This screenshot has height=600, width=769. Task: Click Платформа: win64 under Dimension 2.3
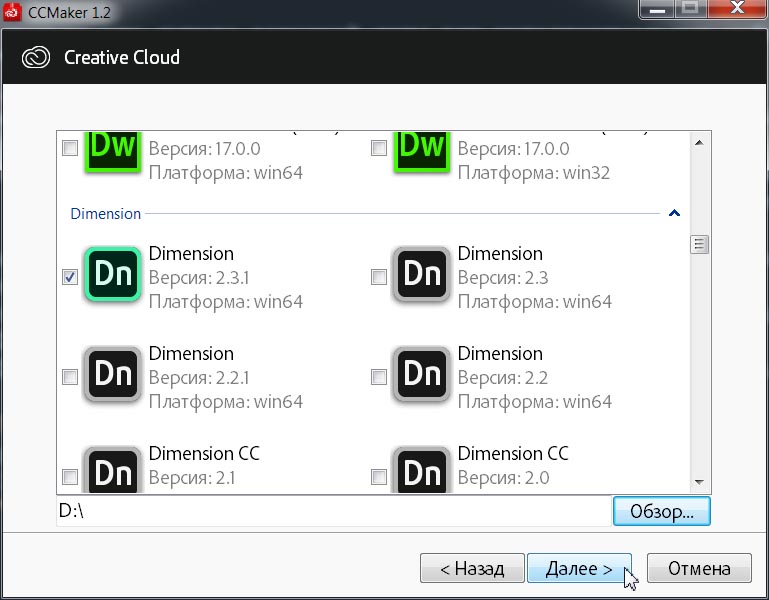click(535, 302)
